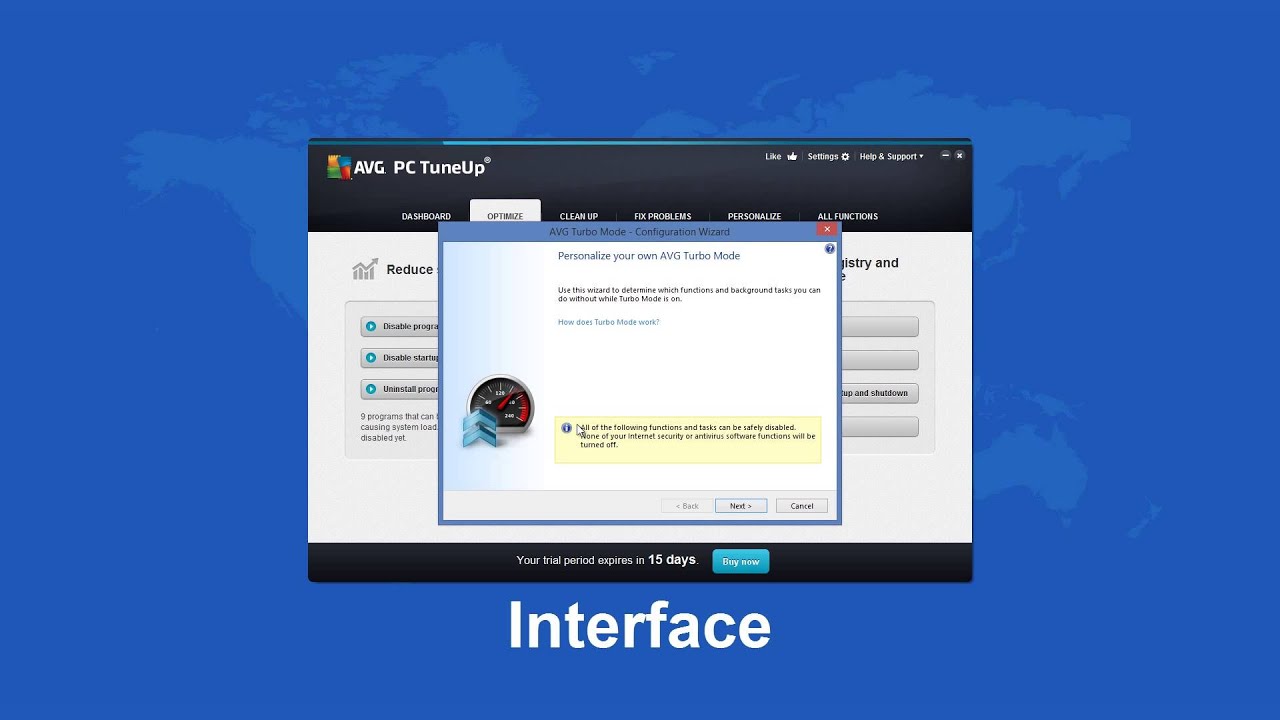Click the 'startup and shutdown' button
Screen dimensions: 1280x720
click(x=878, y=393)
